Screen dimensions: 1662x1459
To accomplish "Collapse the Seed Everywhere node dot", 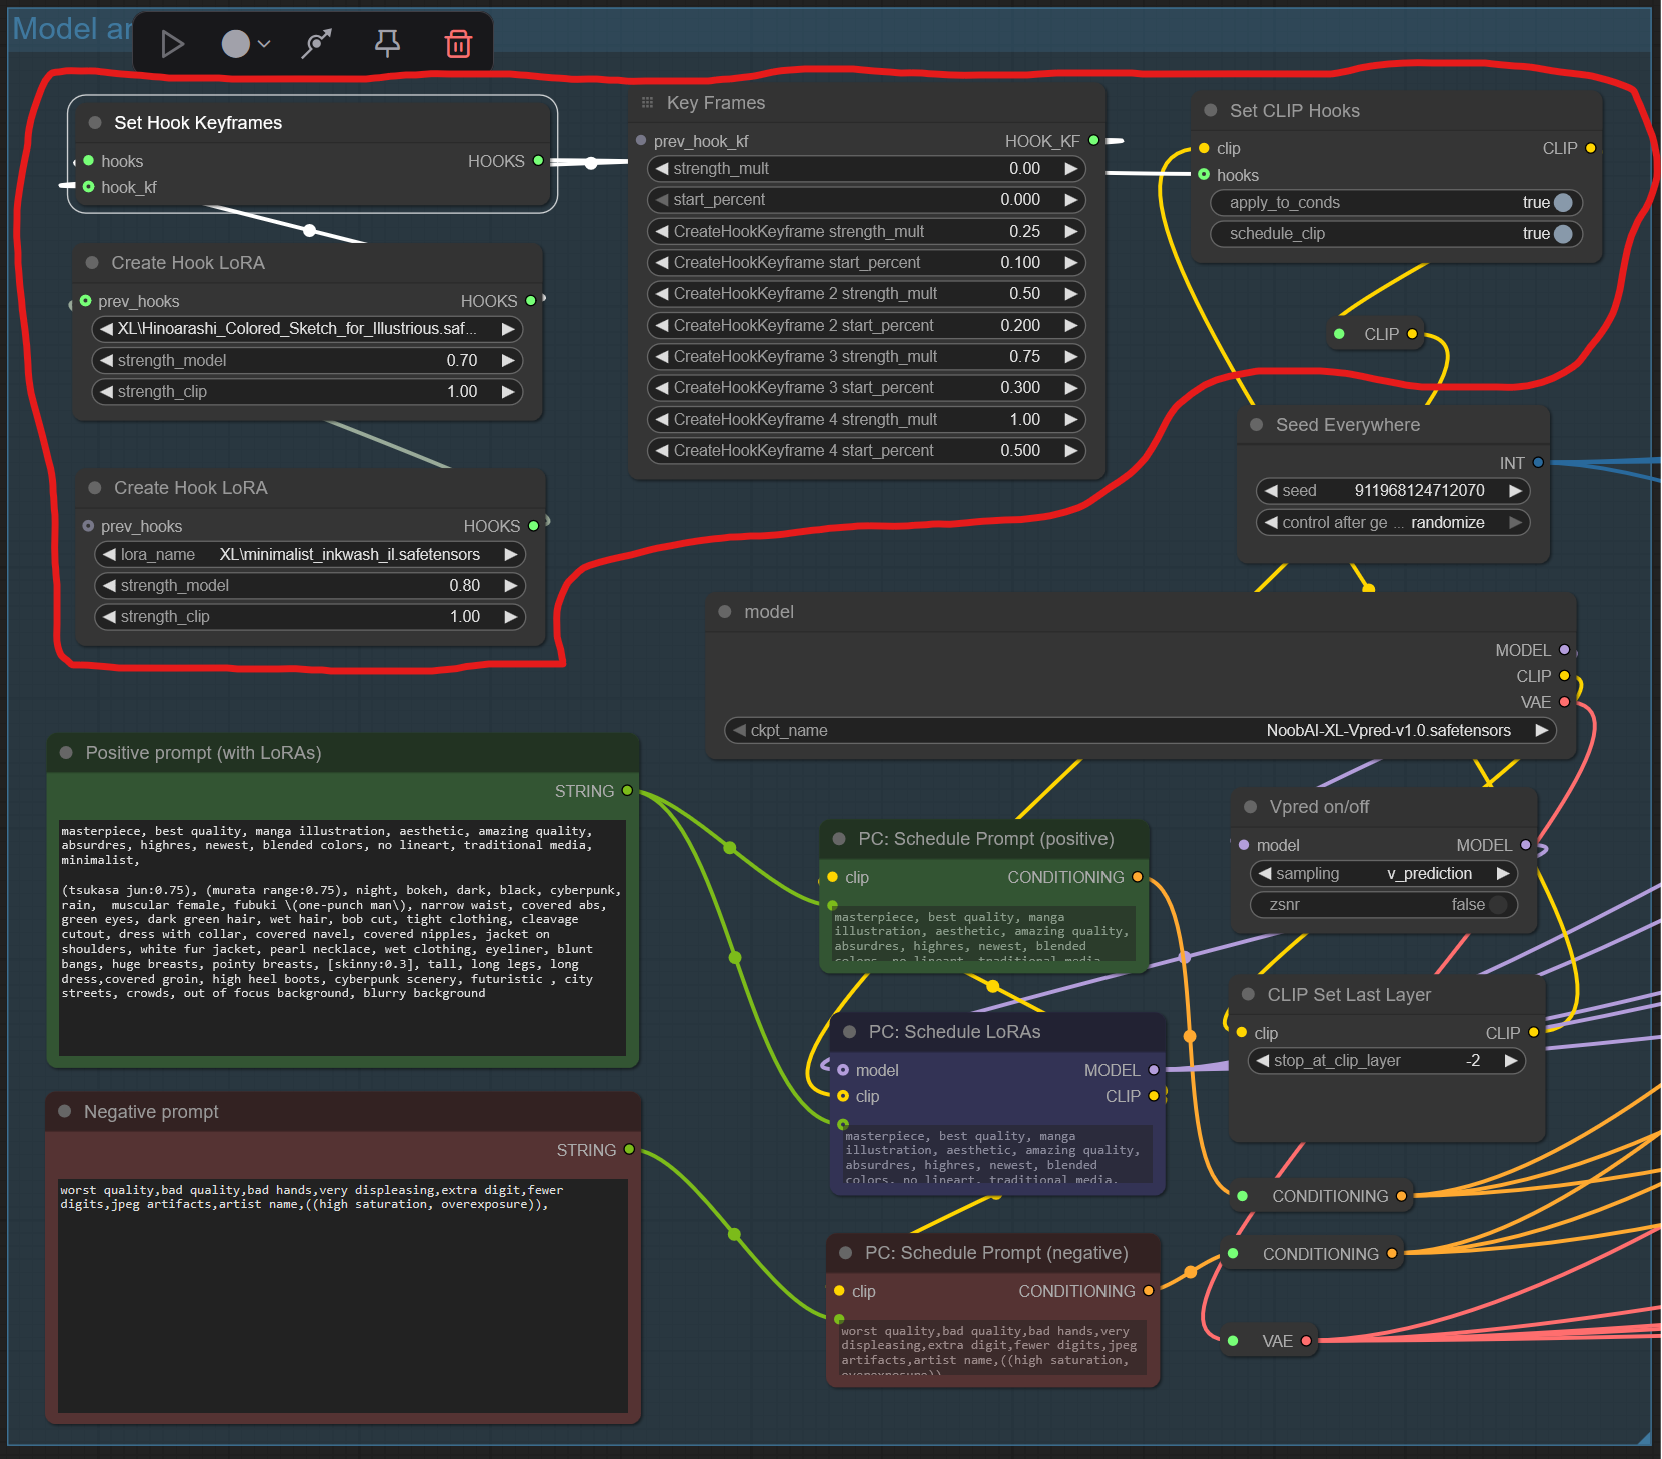I will coord(1257,425).
